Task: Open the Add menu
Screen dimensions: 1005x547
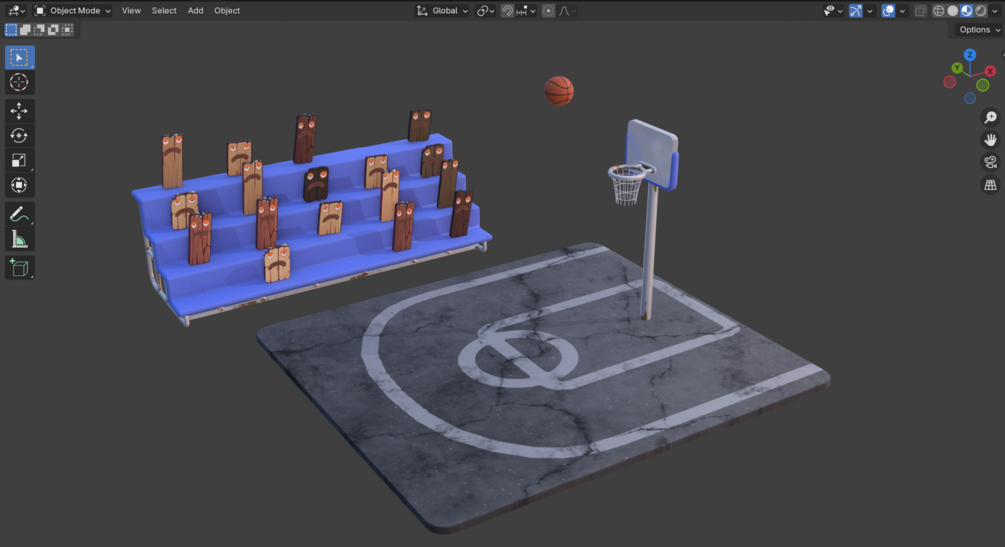Action: tap(195, 10)
